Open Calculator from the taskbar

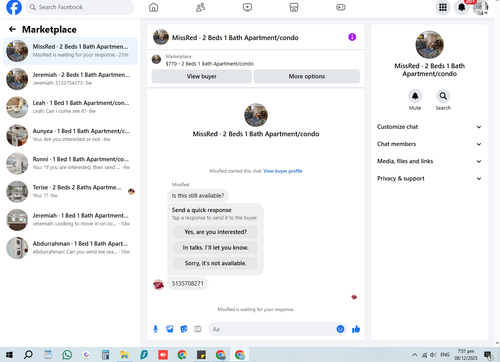tap(105, 355)
